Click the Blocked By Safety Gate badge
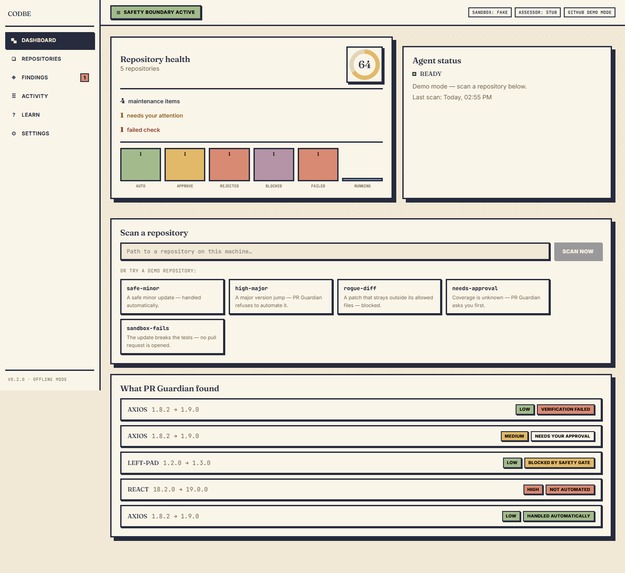 [559, 463]
